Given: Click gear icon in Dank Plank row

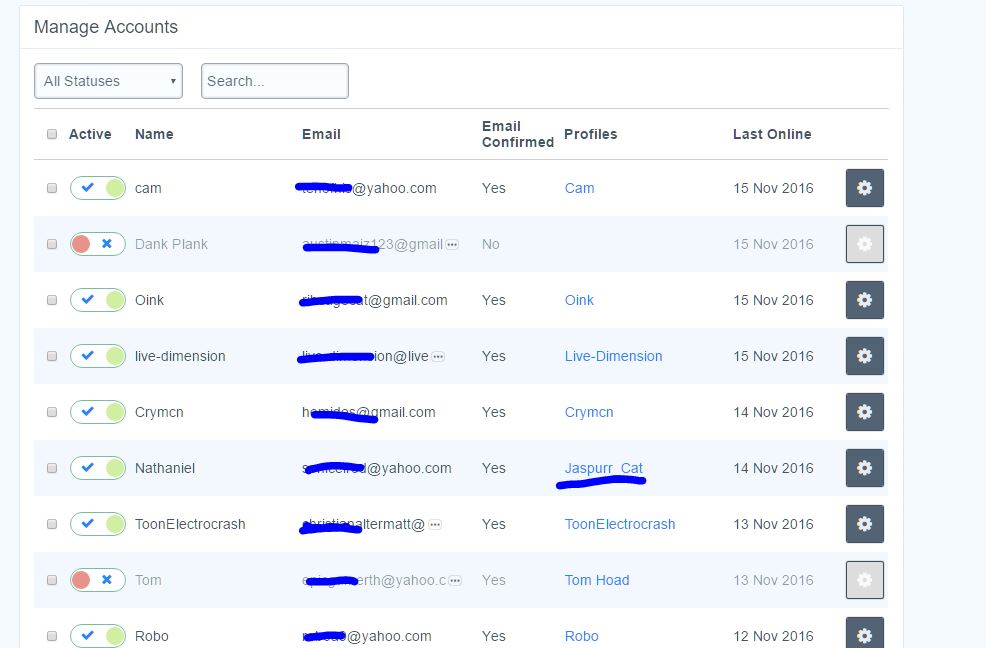Looking at the screenshot, I should coord(864,244).
